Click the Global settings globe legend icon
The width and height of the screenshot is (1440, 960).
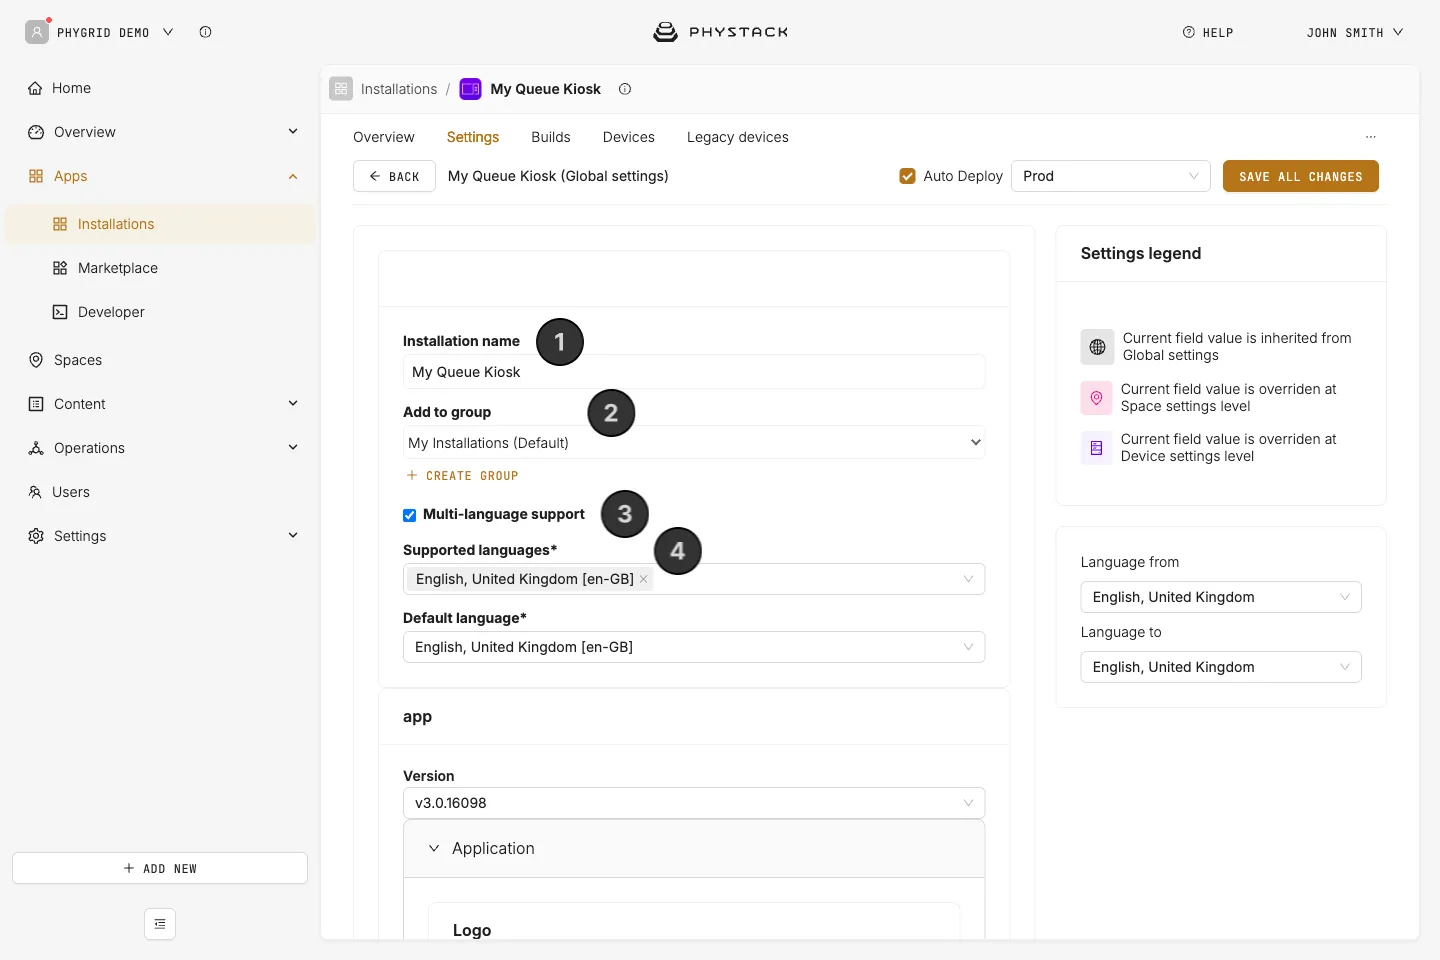click(1097, 347)
